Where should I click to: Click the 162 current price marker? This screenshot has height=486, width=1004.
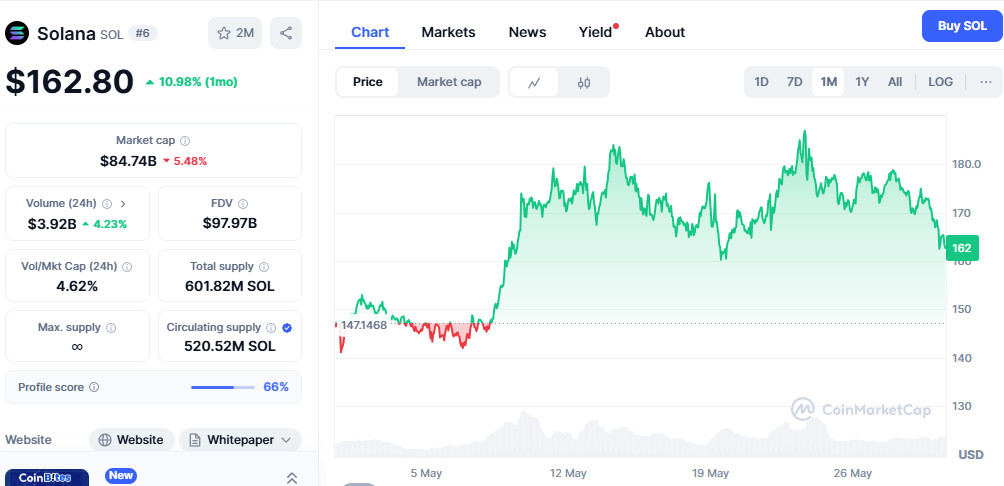(x=962, y=248)
